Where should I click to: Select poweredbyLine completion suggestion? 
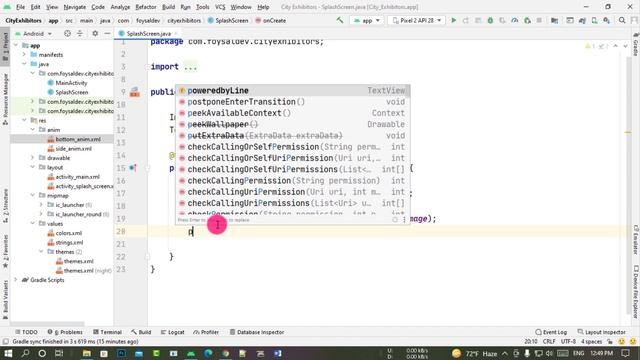pyautogui.click(x=293, y=91)
